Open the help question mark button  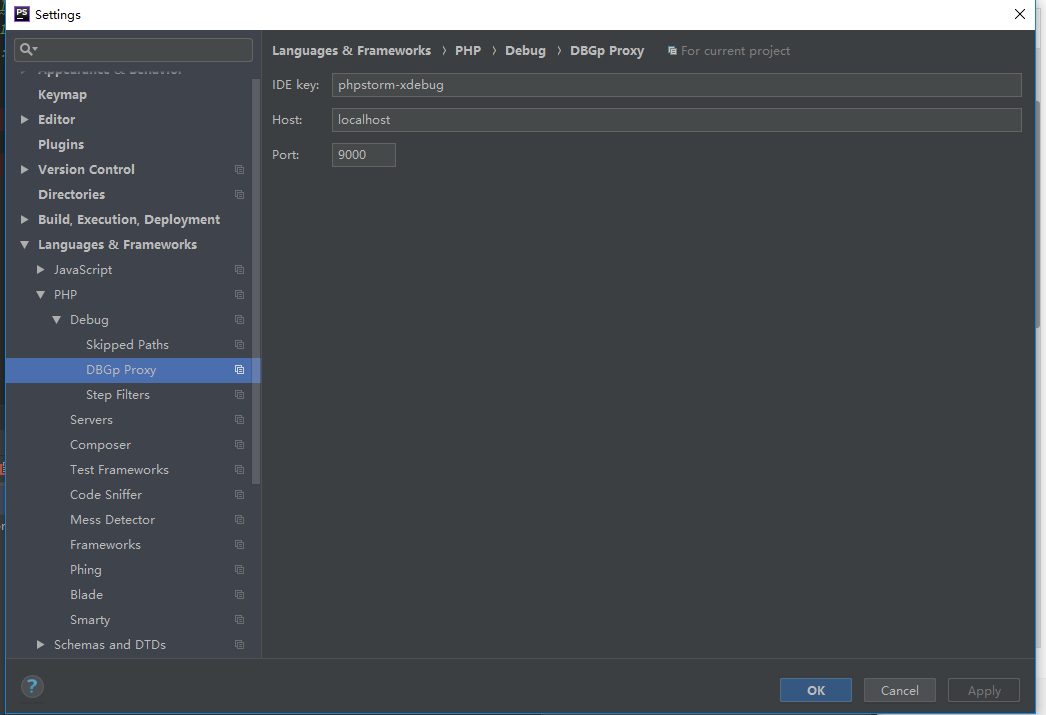(32, 686)
